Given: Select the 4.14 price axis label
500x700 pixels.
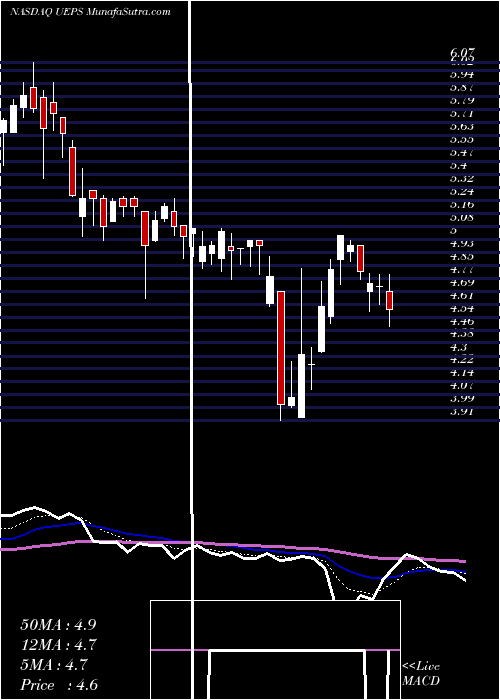Looking at the screenshot, I should pos(462,373).
